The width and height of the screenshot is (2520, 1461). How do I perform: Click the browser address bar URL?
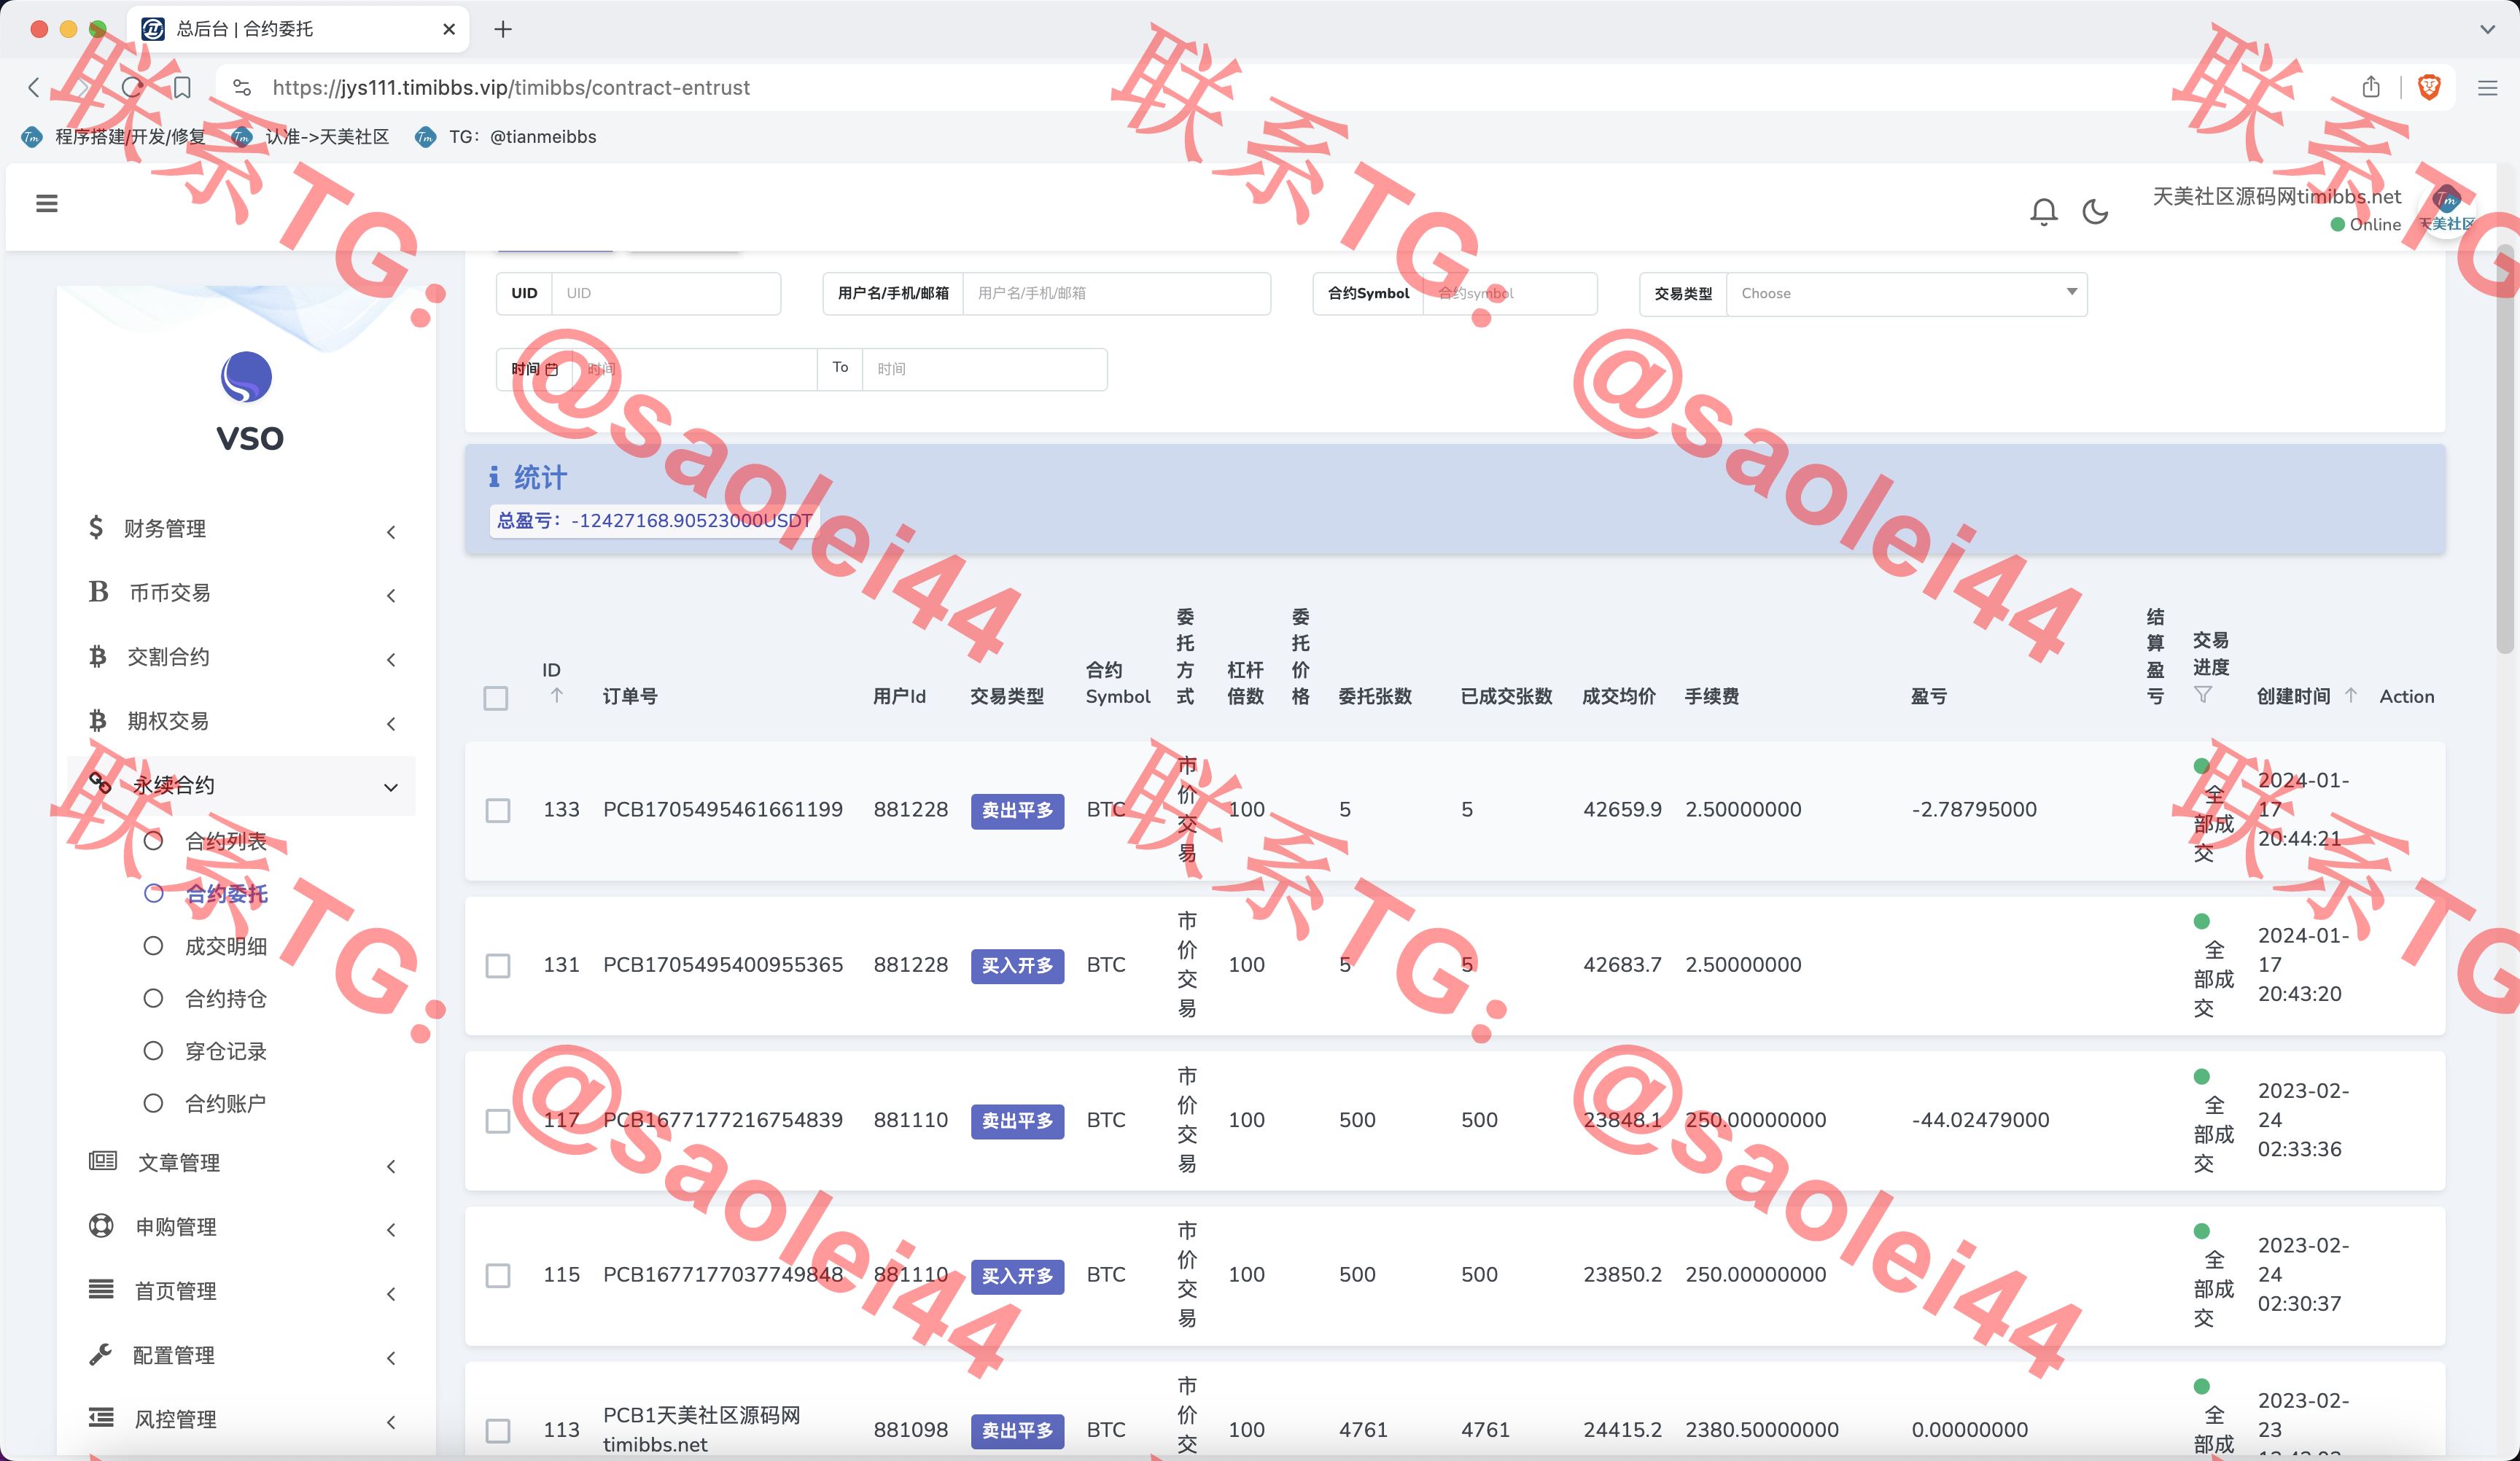pyautogui.click(x=511, y=88)
